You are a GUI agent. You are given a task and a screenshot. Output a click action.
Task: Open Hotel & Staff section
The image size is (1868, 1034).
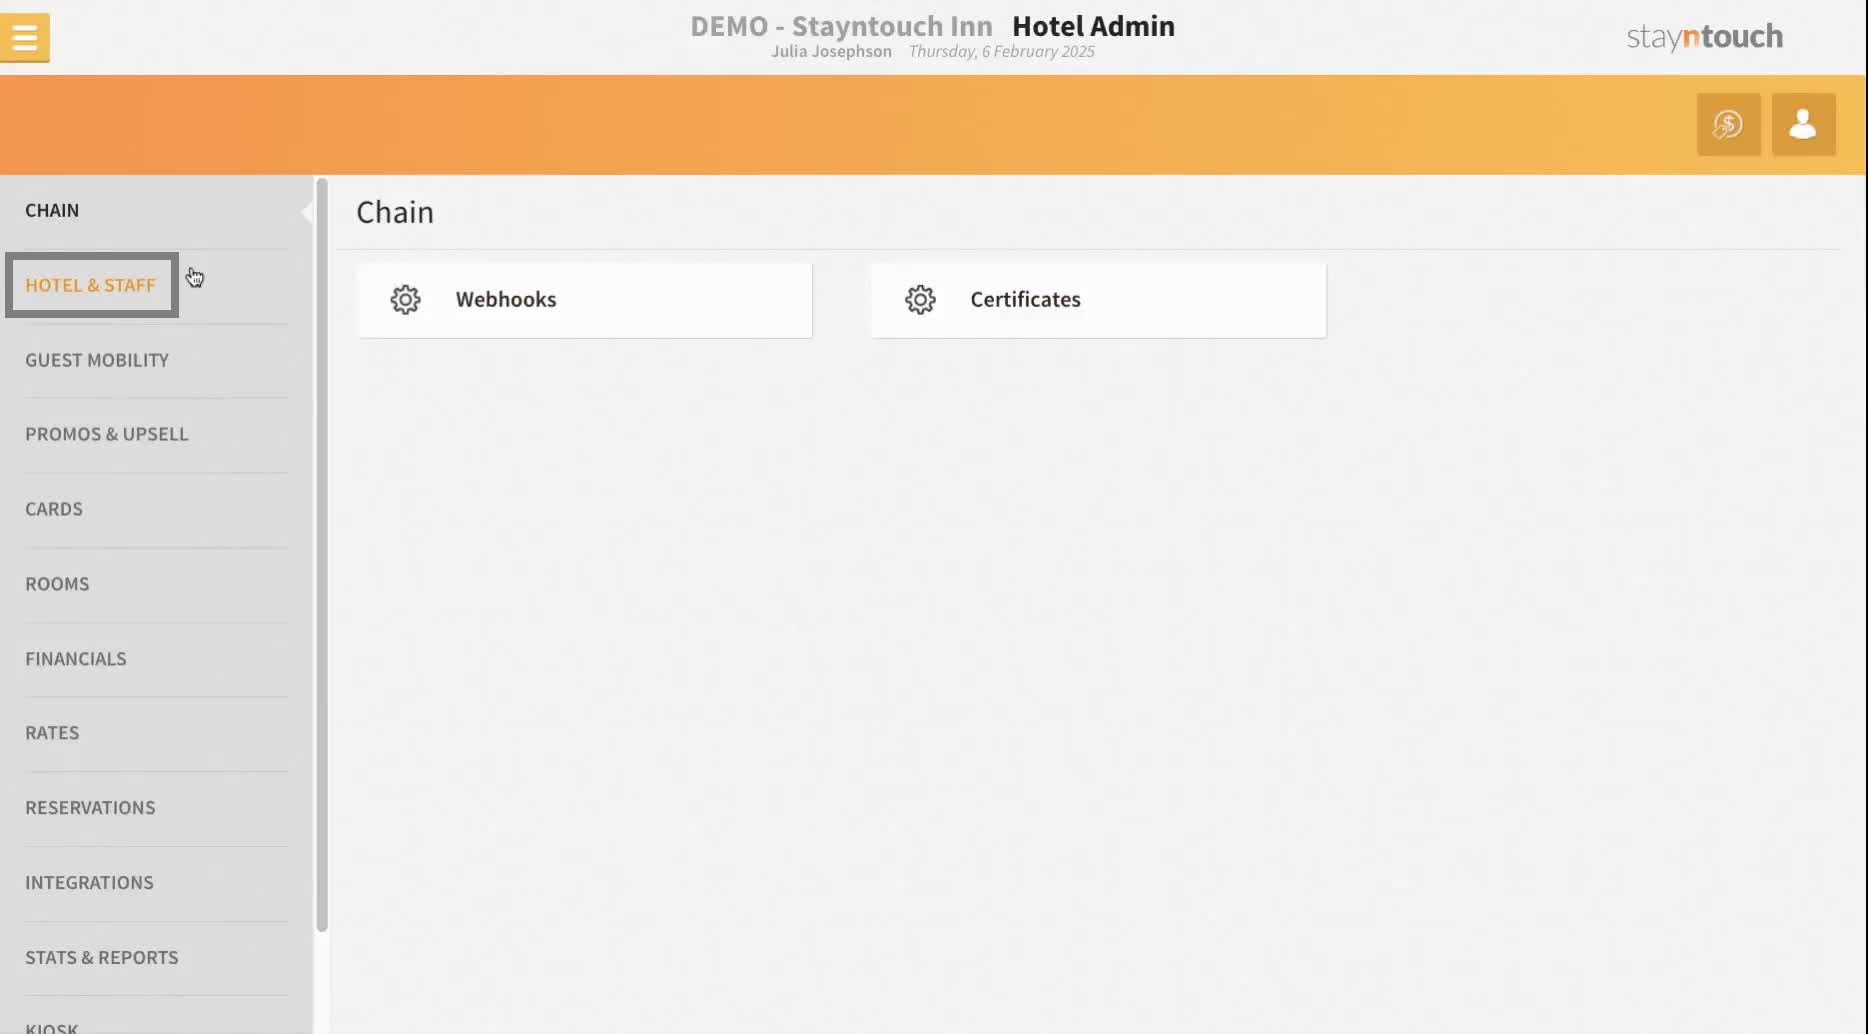pos(91,285)
